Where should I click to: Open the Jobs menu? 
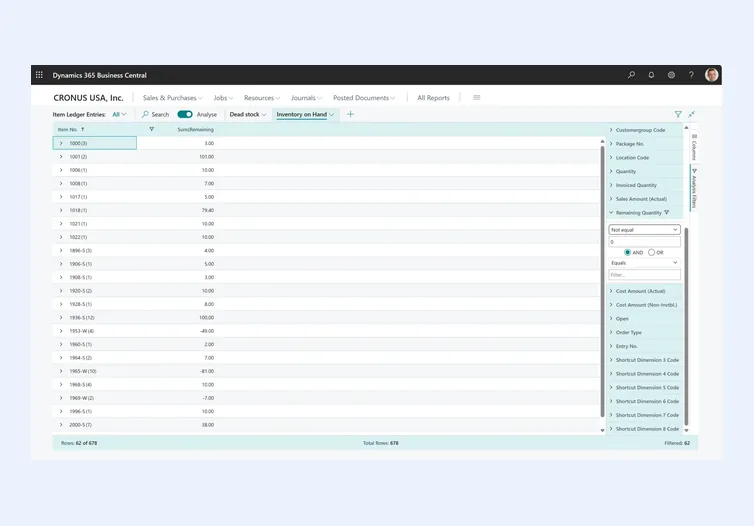(x=223, y=98)
